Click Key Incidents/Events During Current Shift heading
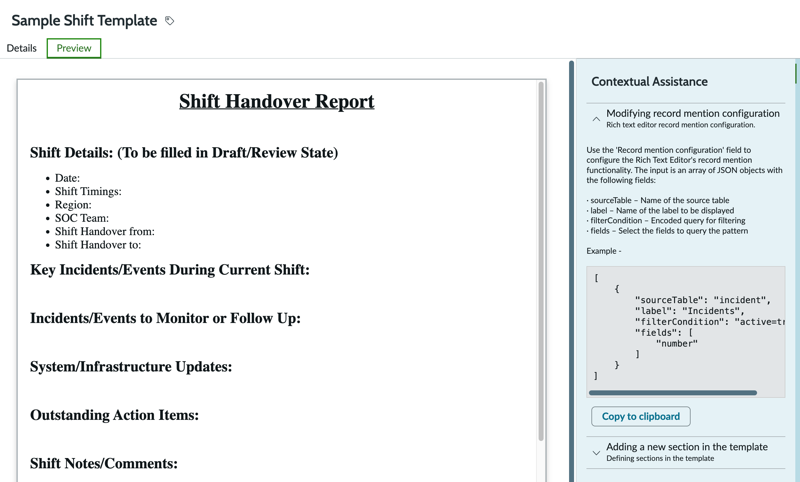This screenshot has height=482, width=800. (x=170, y=269)
